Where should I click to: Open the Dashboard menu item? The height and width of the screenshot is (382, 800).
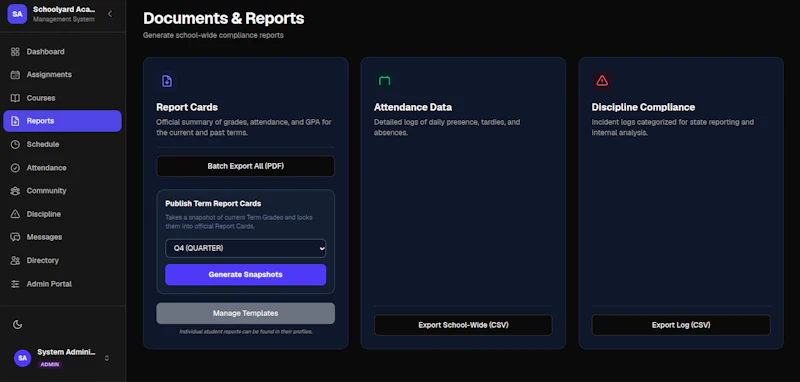[62, 52]
